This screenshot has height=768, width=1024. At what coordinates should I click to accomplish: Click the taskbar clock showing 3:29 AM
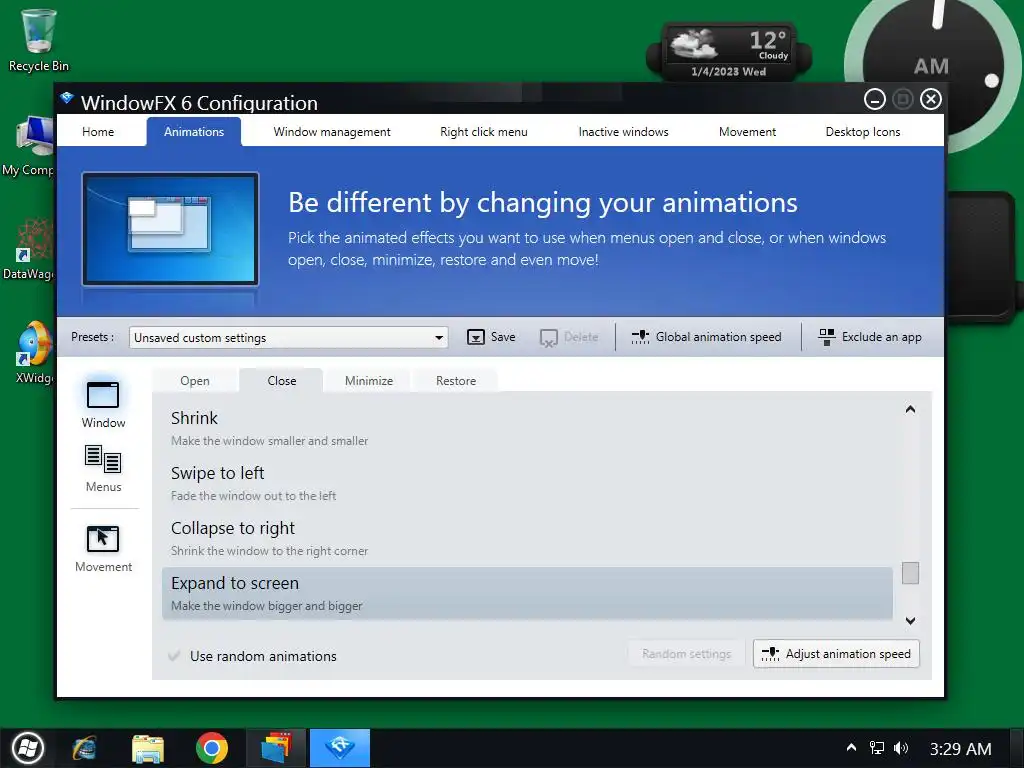pyautogui.click(x=960, y=748)
